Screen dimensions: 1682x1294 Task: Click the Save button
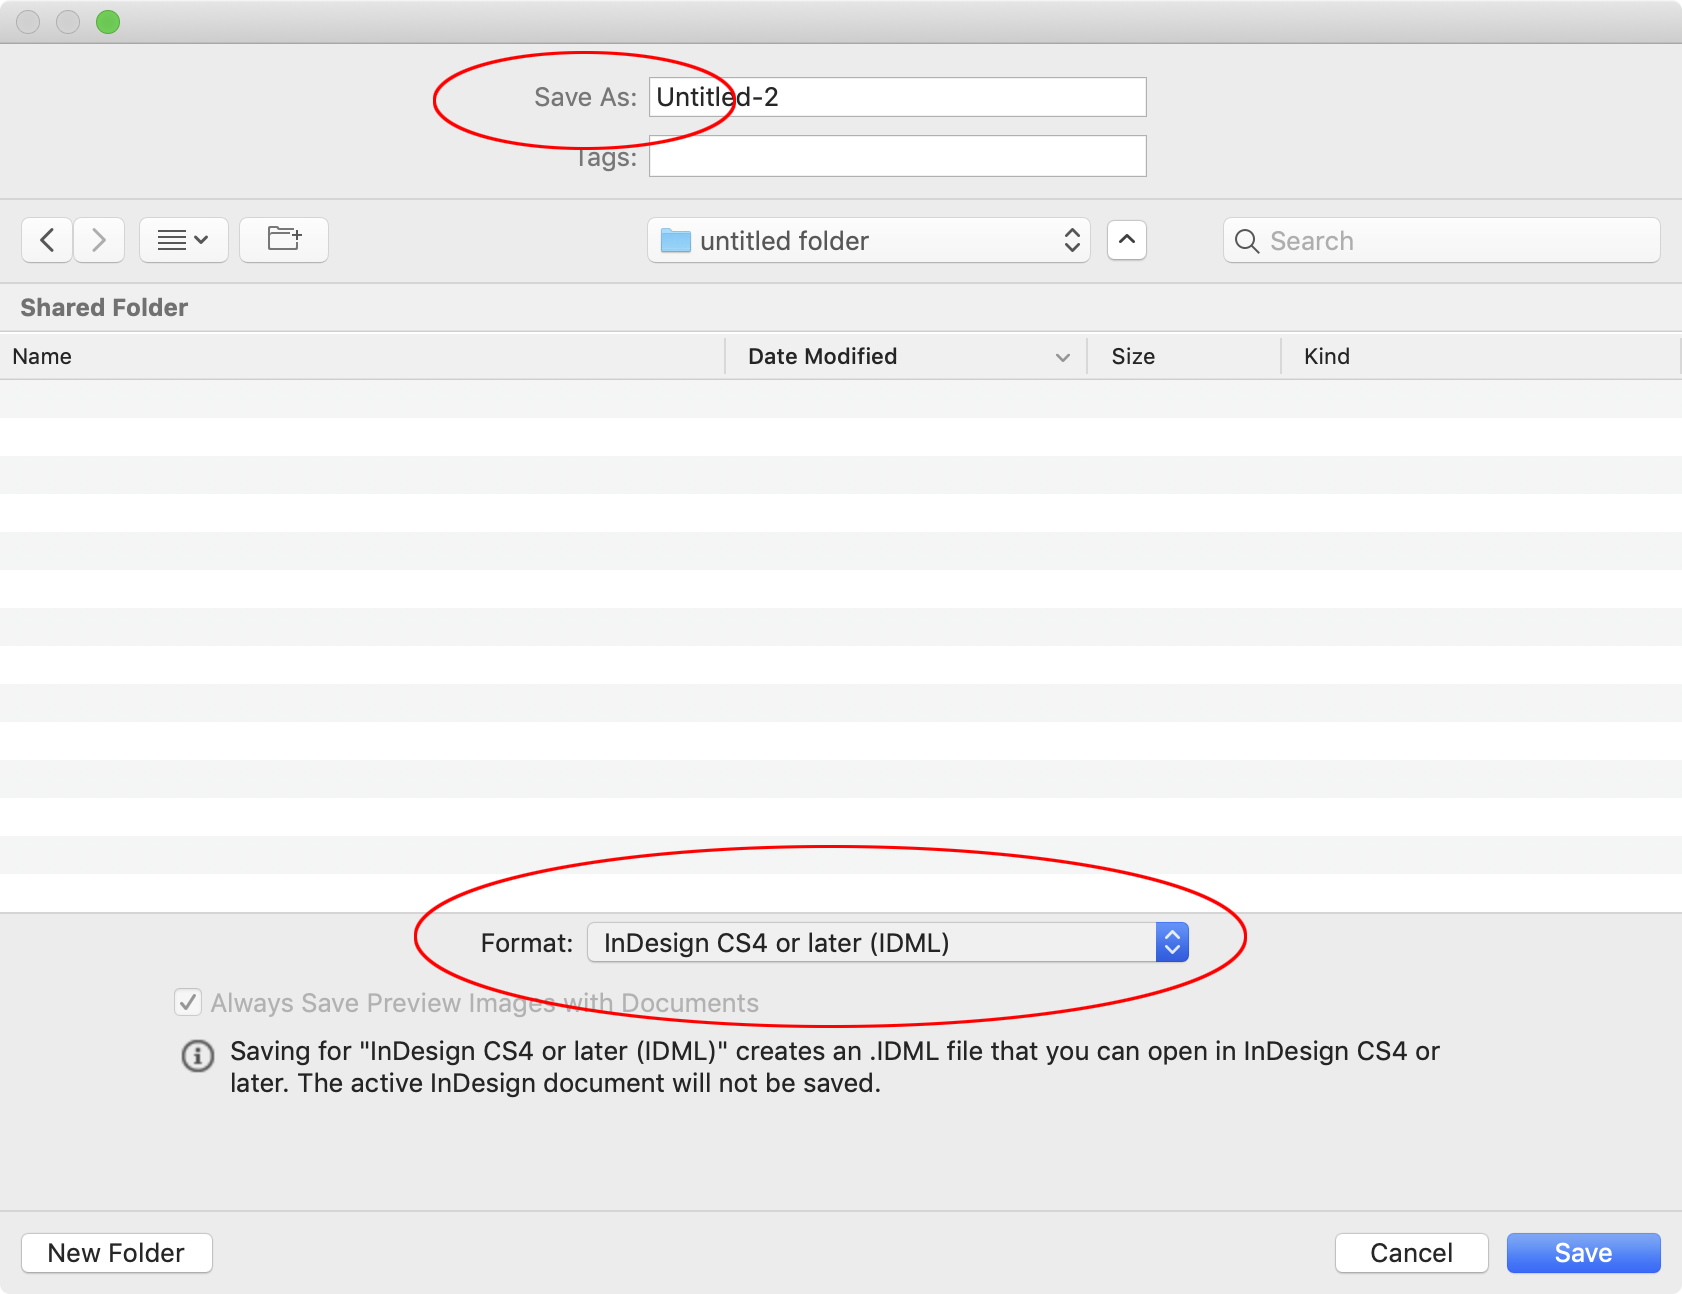tap(1583, 1252)
